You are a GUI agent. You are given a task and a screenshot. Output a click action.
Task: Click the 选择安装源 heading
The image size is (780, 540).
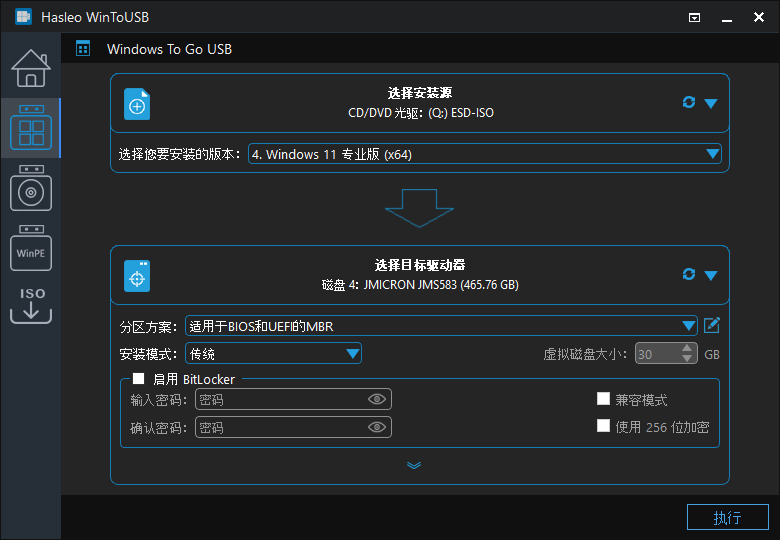pyautogui.click(x=420, y=93)
